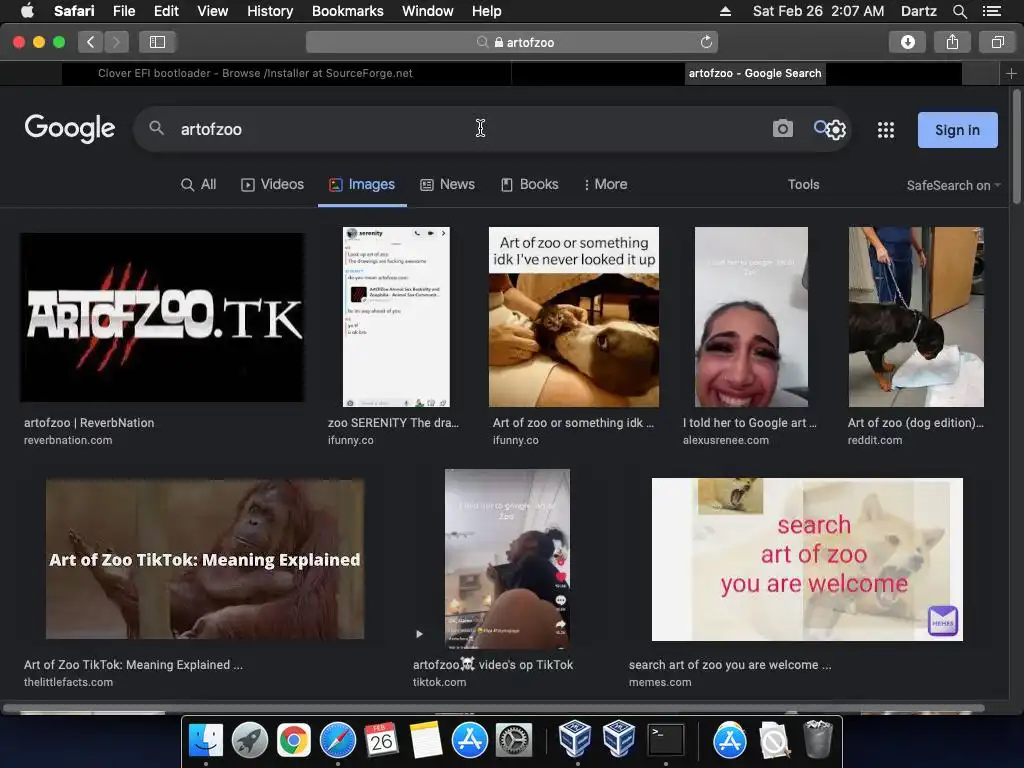The height and width of the screenshot is (768, 1024).
Task: Open the History menu
Action: [270, 11]
